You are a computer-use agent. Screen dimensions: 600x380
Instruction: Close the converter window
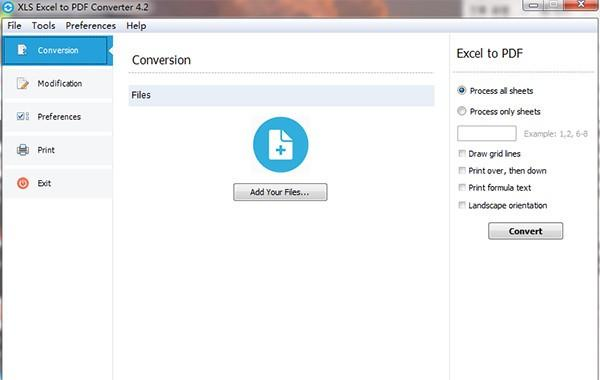coord(580,5)
